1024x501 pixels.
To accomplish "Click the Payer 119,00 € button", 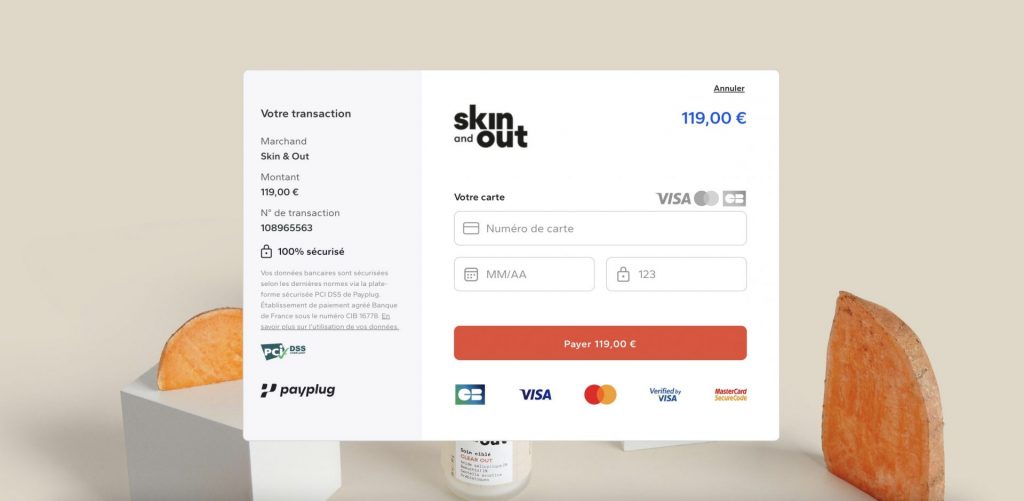I will (600, 343).
